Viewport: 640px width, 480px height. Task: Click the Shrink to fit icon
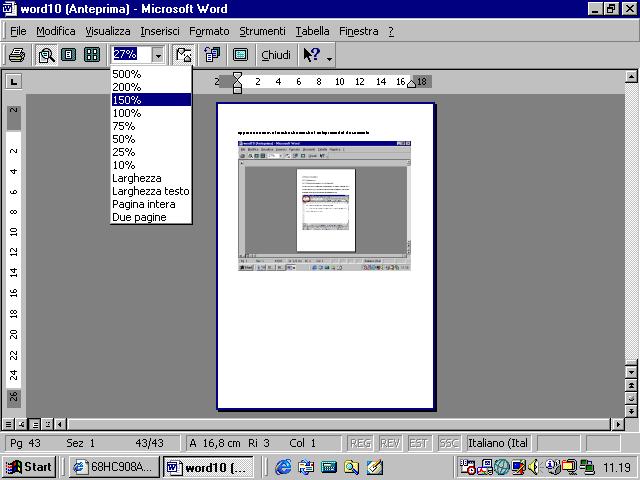(x=212, y=55)
